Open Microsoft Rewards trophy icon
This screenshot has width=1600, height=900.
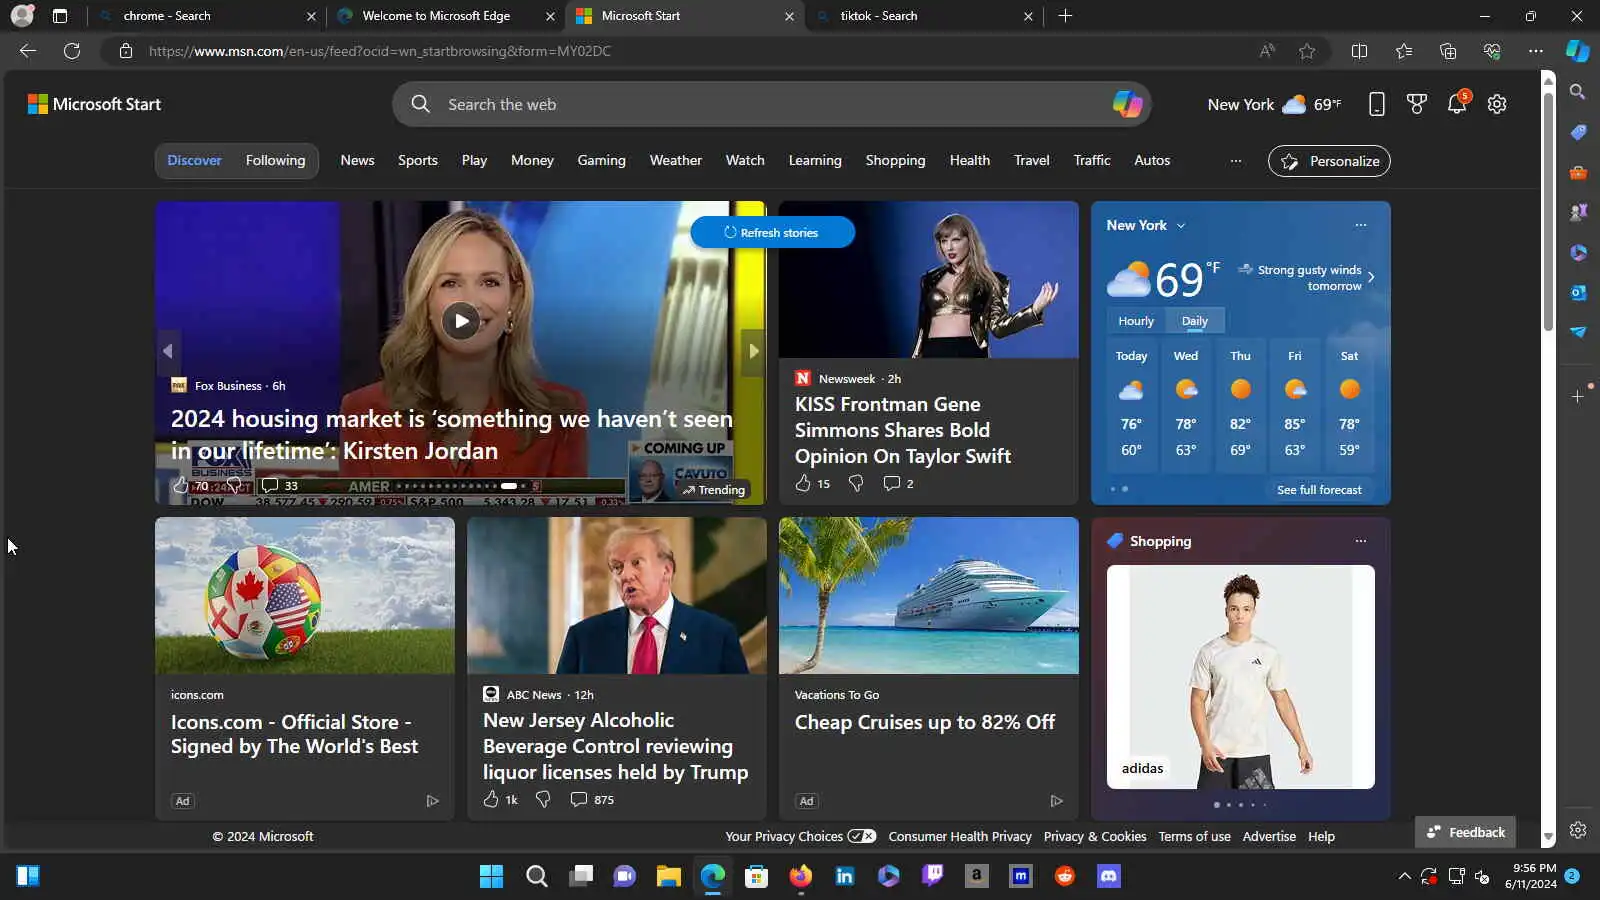(1417, 104)
